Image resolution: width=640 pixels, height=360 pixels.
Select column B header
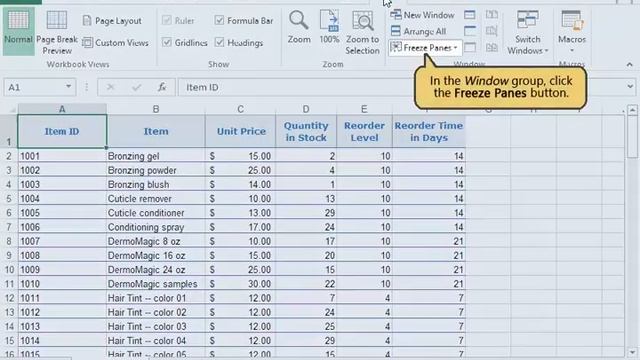156,109
